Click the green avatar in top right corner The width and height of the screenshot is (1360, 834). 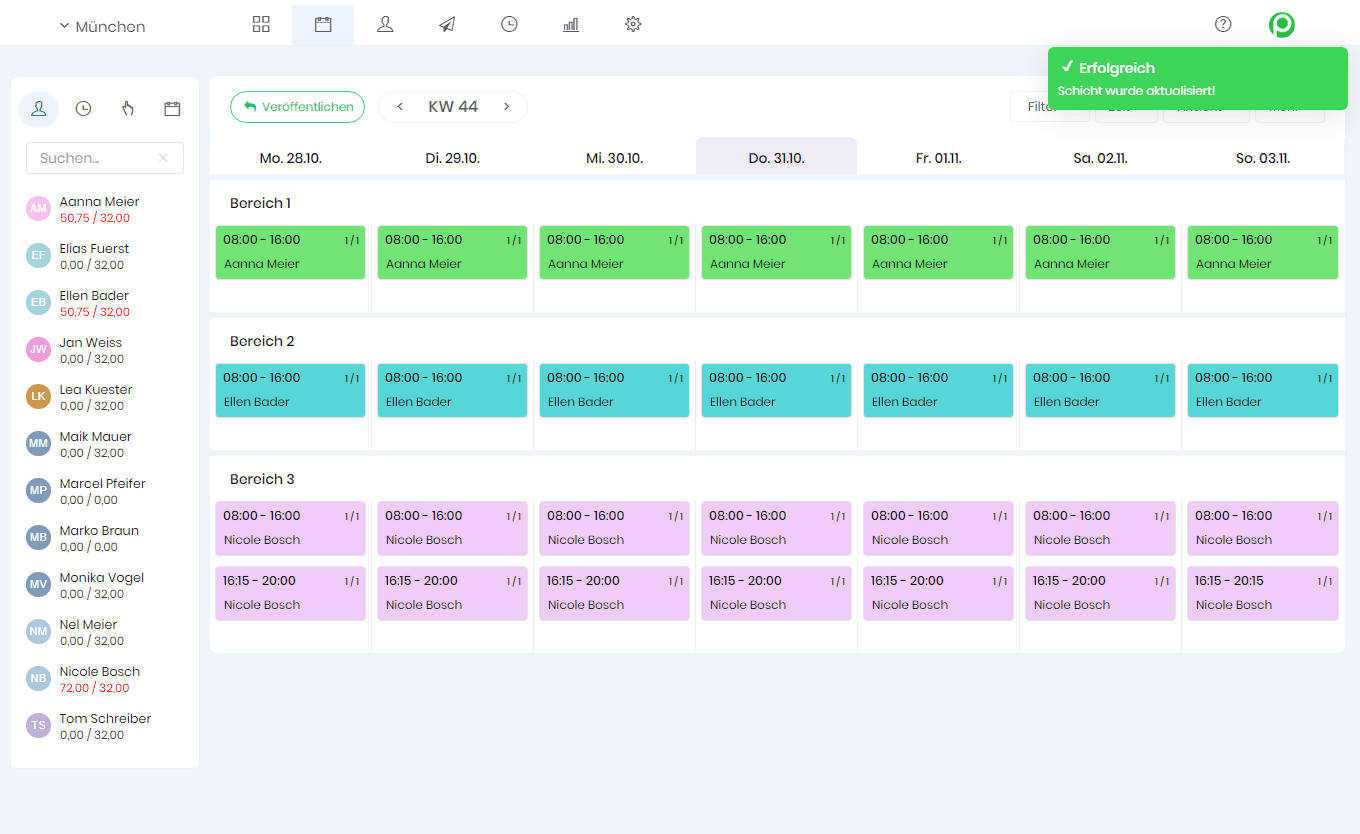tap(1281, 23)
